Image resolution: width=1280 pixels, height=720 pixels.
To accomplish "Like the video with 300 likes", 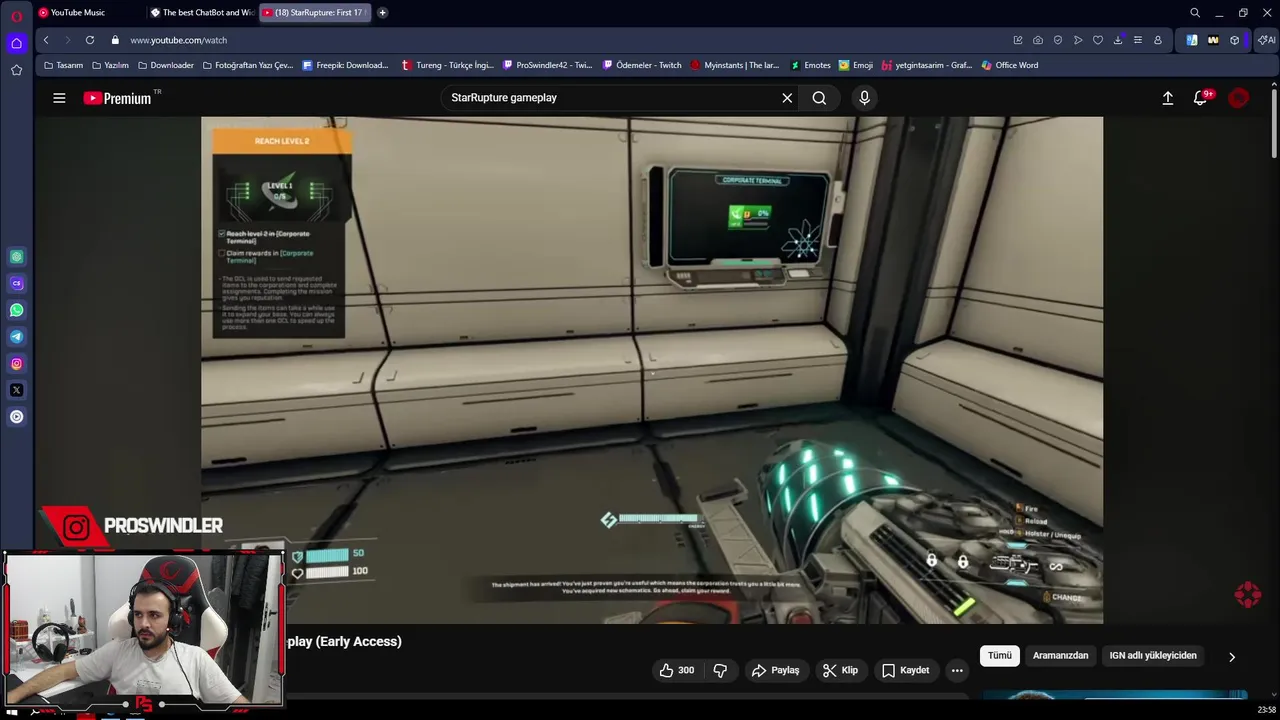I will coord(676,670).
